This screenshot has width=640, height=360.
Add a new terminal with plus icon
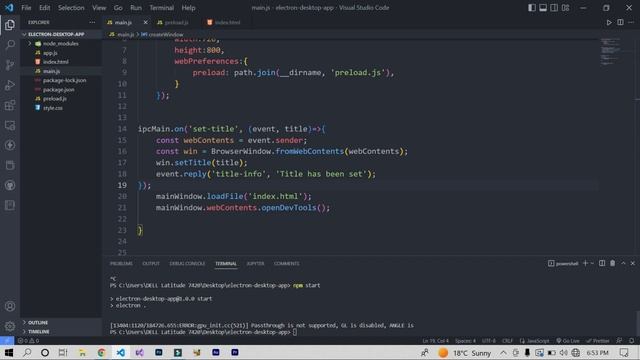click(585, 263)
